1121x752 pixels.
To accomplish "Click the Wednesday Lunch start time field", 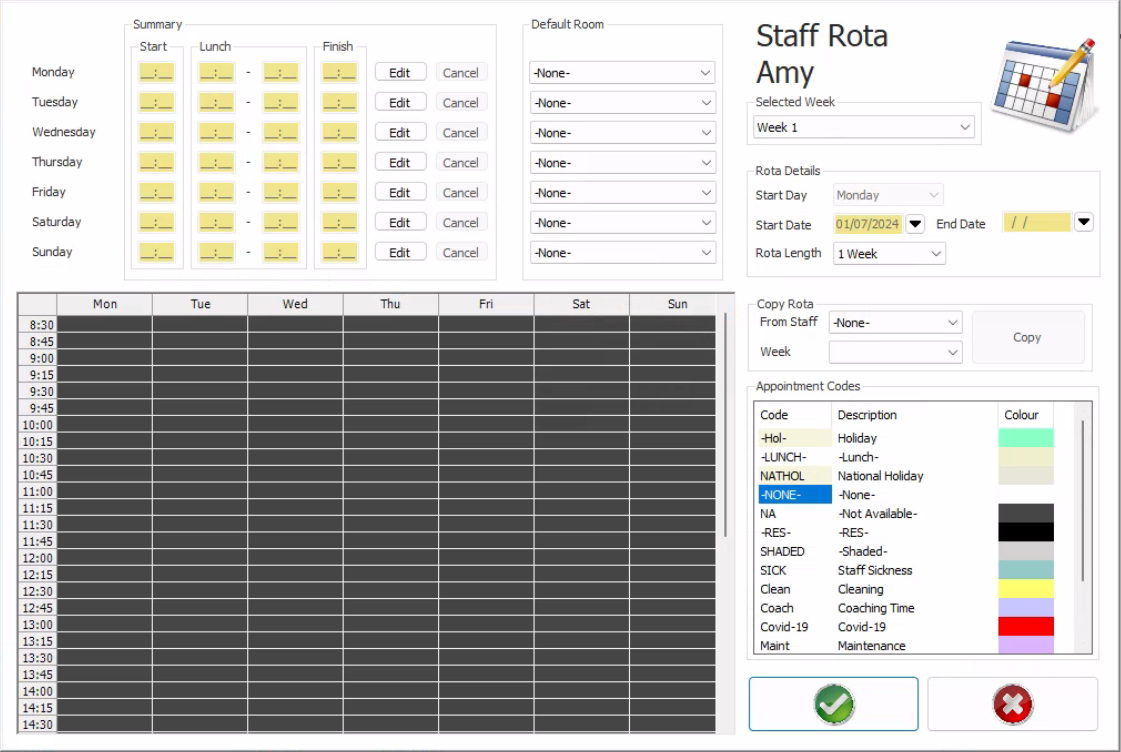I will click(216, 133).
